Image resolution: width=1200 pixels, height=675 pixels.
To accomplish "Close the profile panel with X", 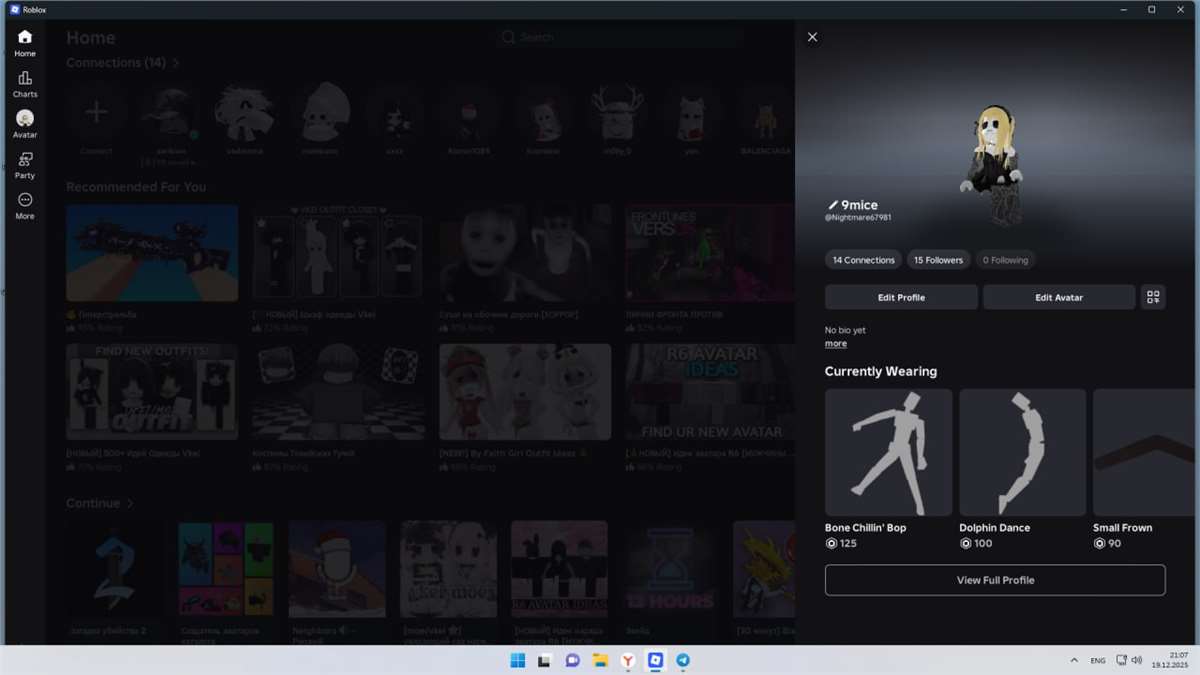I will coord(812,37).
